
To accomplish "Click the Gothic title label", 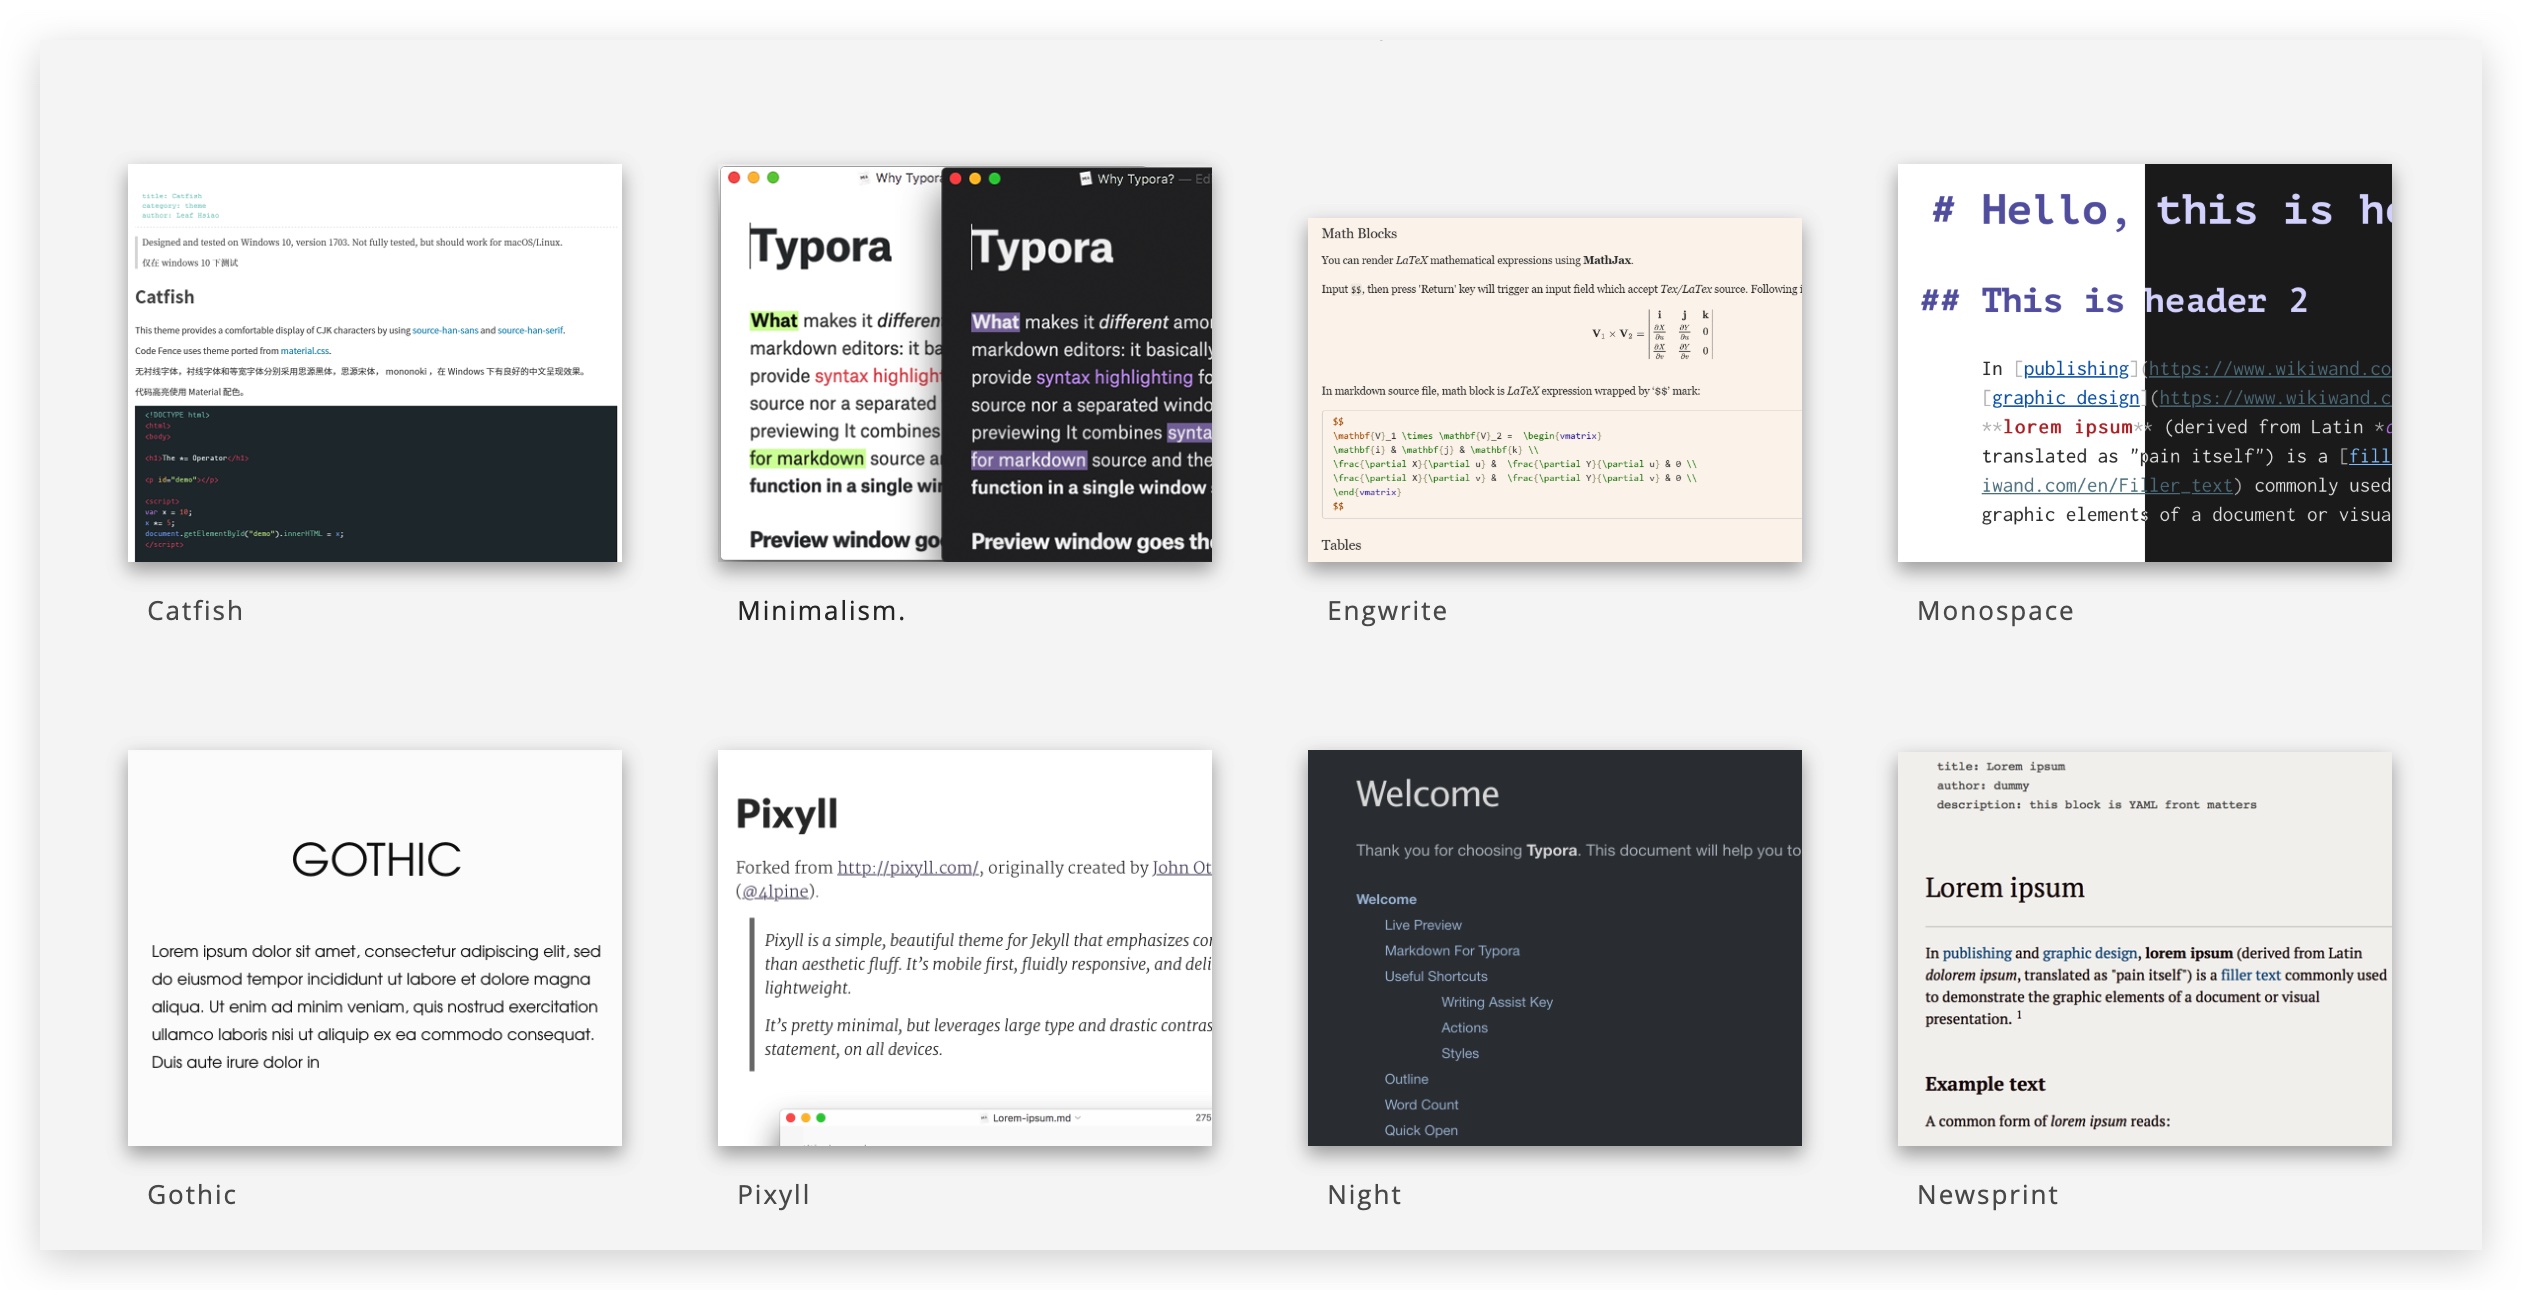I will [192, 1194].
